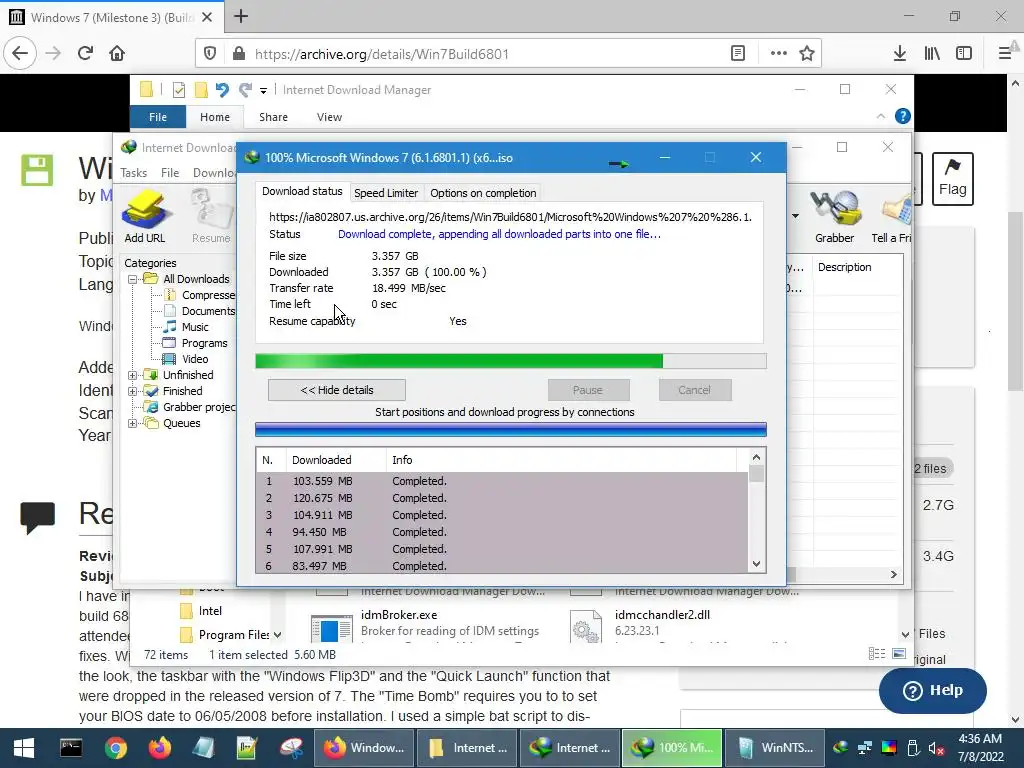Screen dimensions: 1024x768
Task: Click the Program Files folder expand chevron
Action: (x=278, y=635)
